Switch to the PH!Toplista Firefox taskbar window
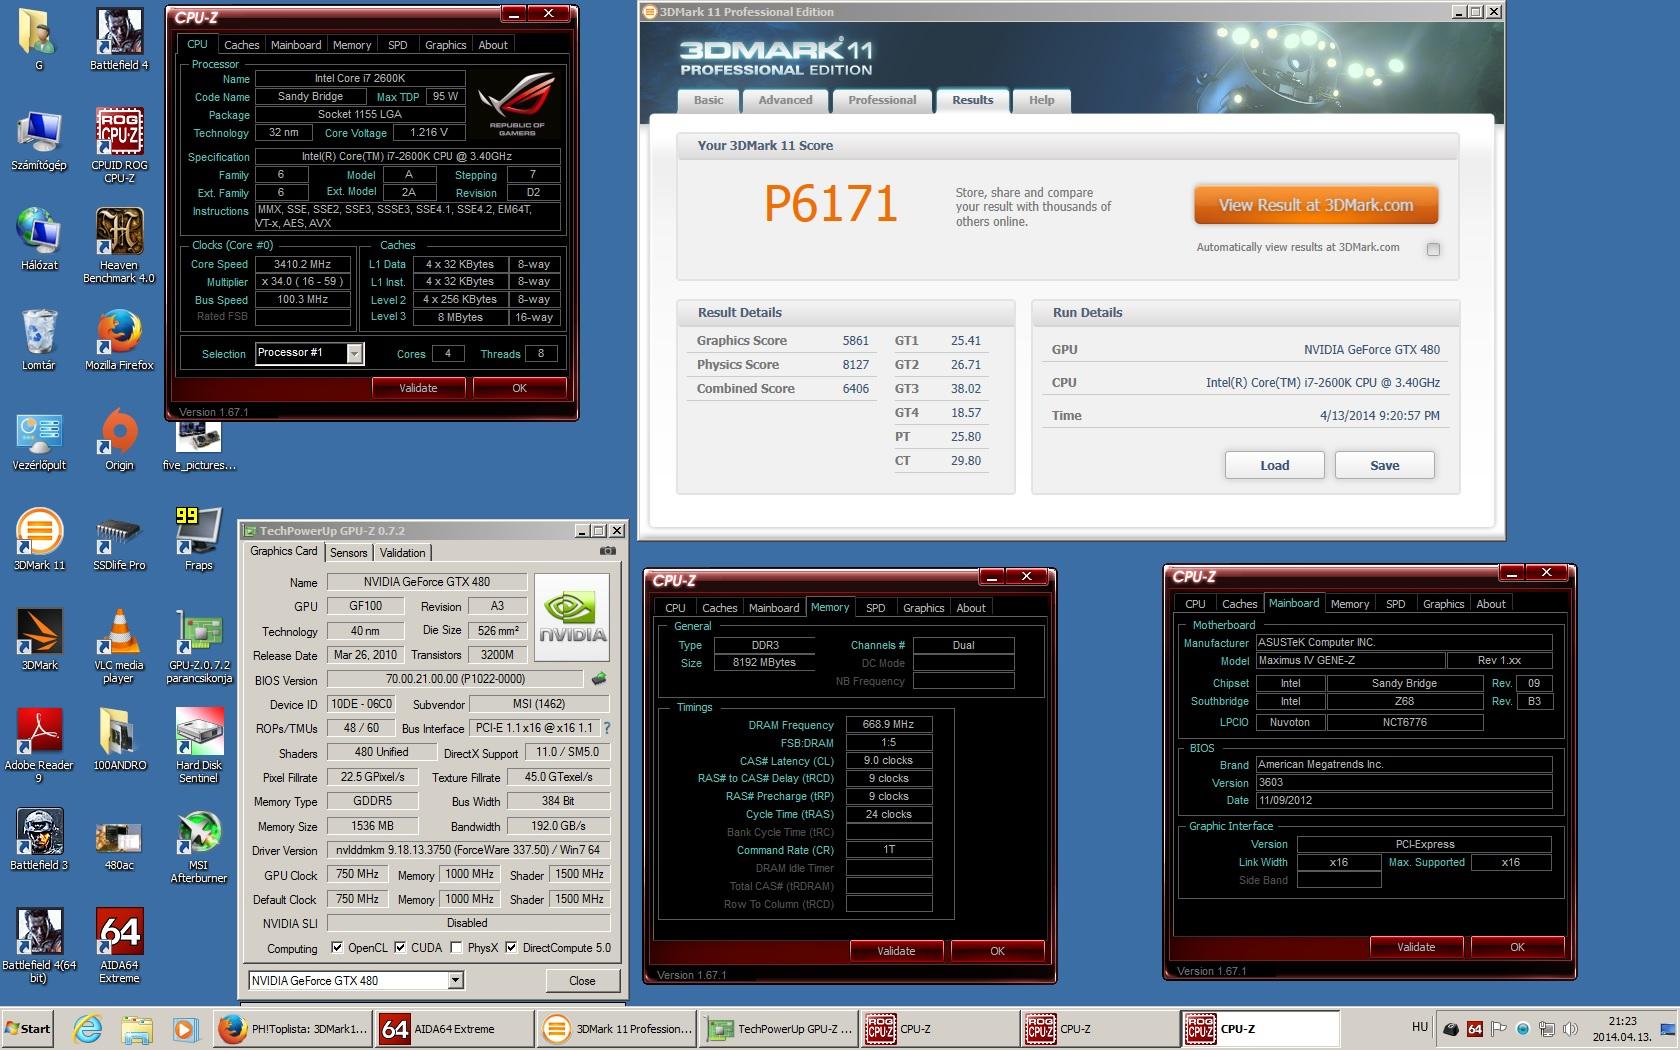 [294, 1028]
